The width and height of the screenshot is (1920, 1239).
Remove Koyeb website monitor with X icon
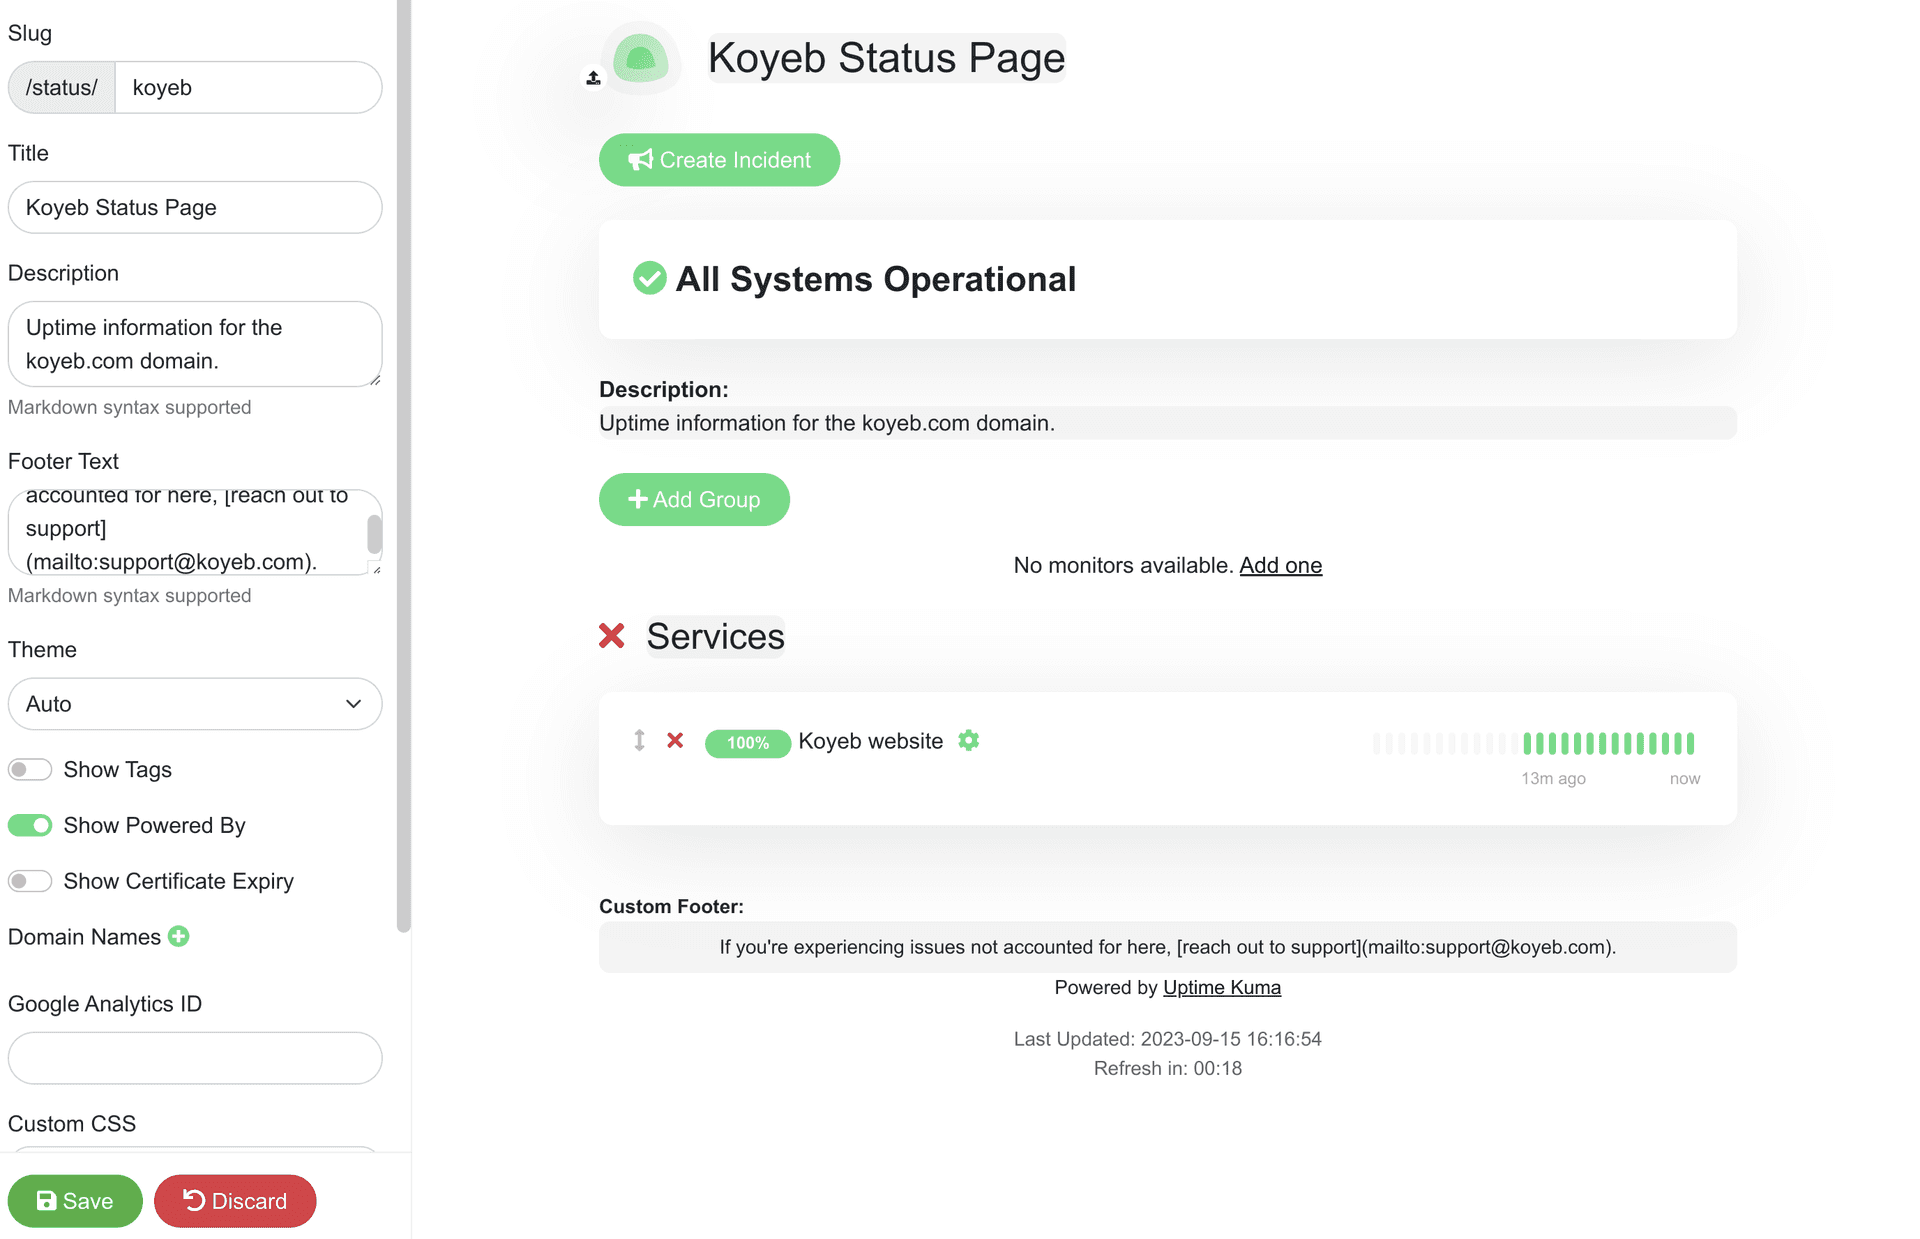coord(675,740)
